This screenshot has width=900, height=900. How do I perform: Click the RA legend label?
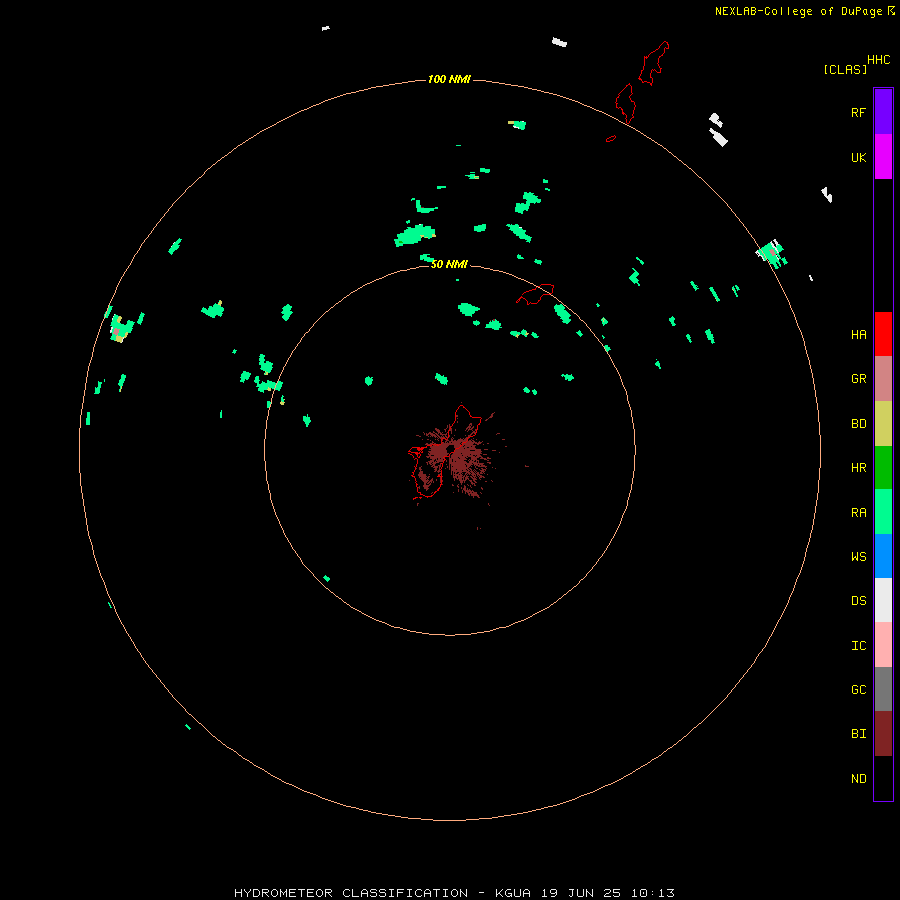tap(858, 513)
